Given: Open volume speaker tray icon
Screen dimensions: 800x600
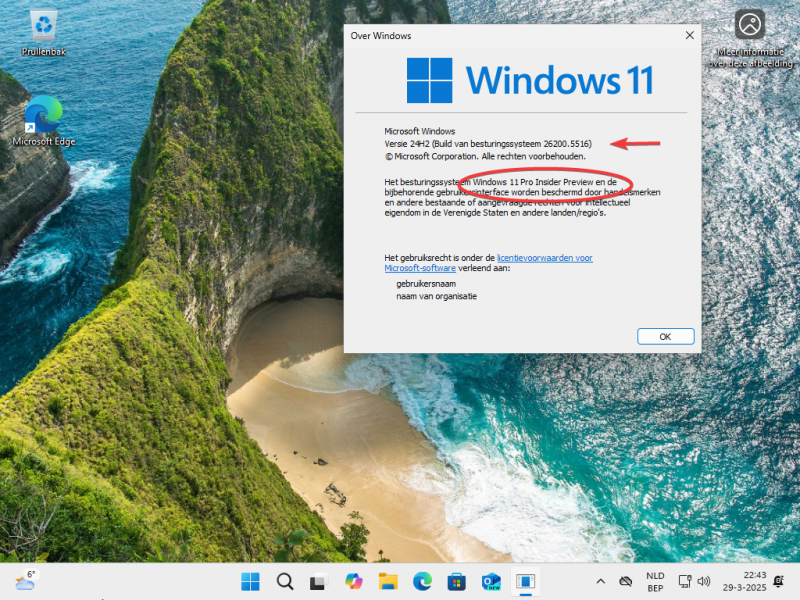Looking at the screenshot, I should [x=704, y=581].
